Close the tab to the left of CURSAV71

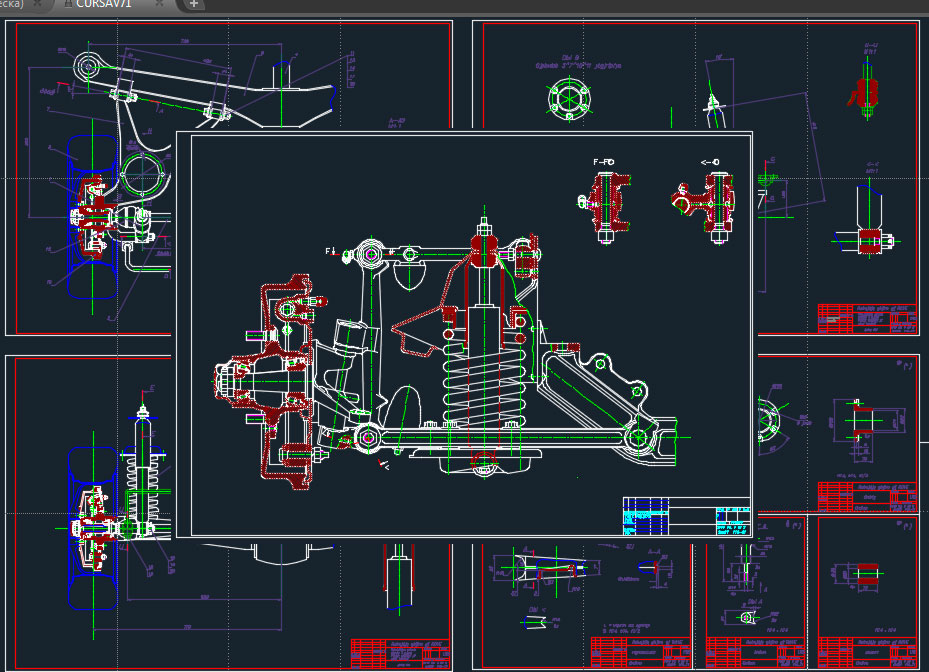(38, 3)
